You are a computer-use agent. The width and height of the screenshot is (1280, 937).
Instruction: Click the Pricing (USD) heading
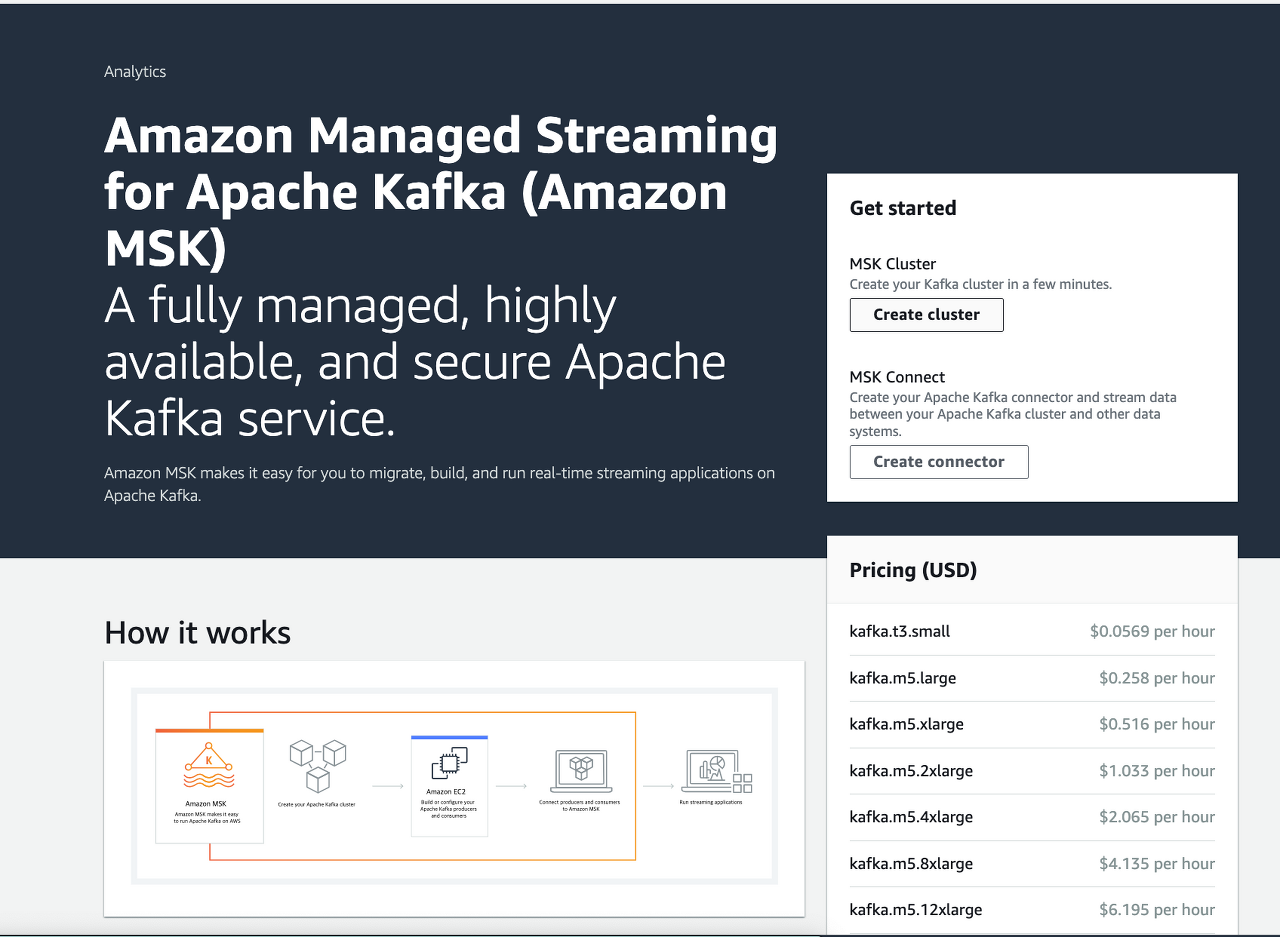pos(913,570)
